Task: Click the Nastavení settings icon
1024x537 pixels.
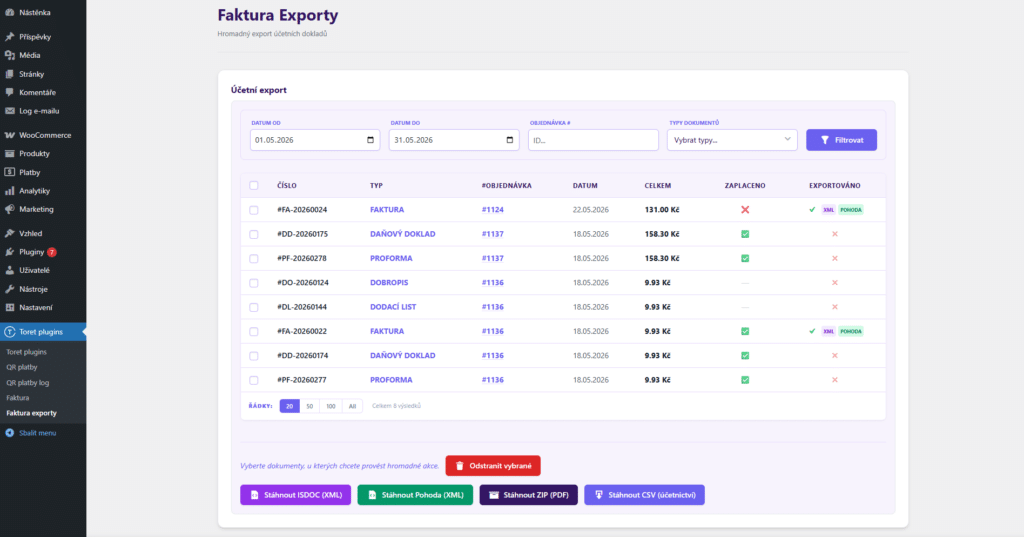Action: click(10, 307)
